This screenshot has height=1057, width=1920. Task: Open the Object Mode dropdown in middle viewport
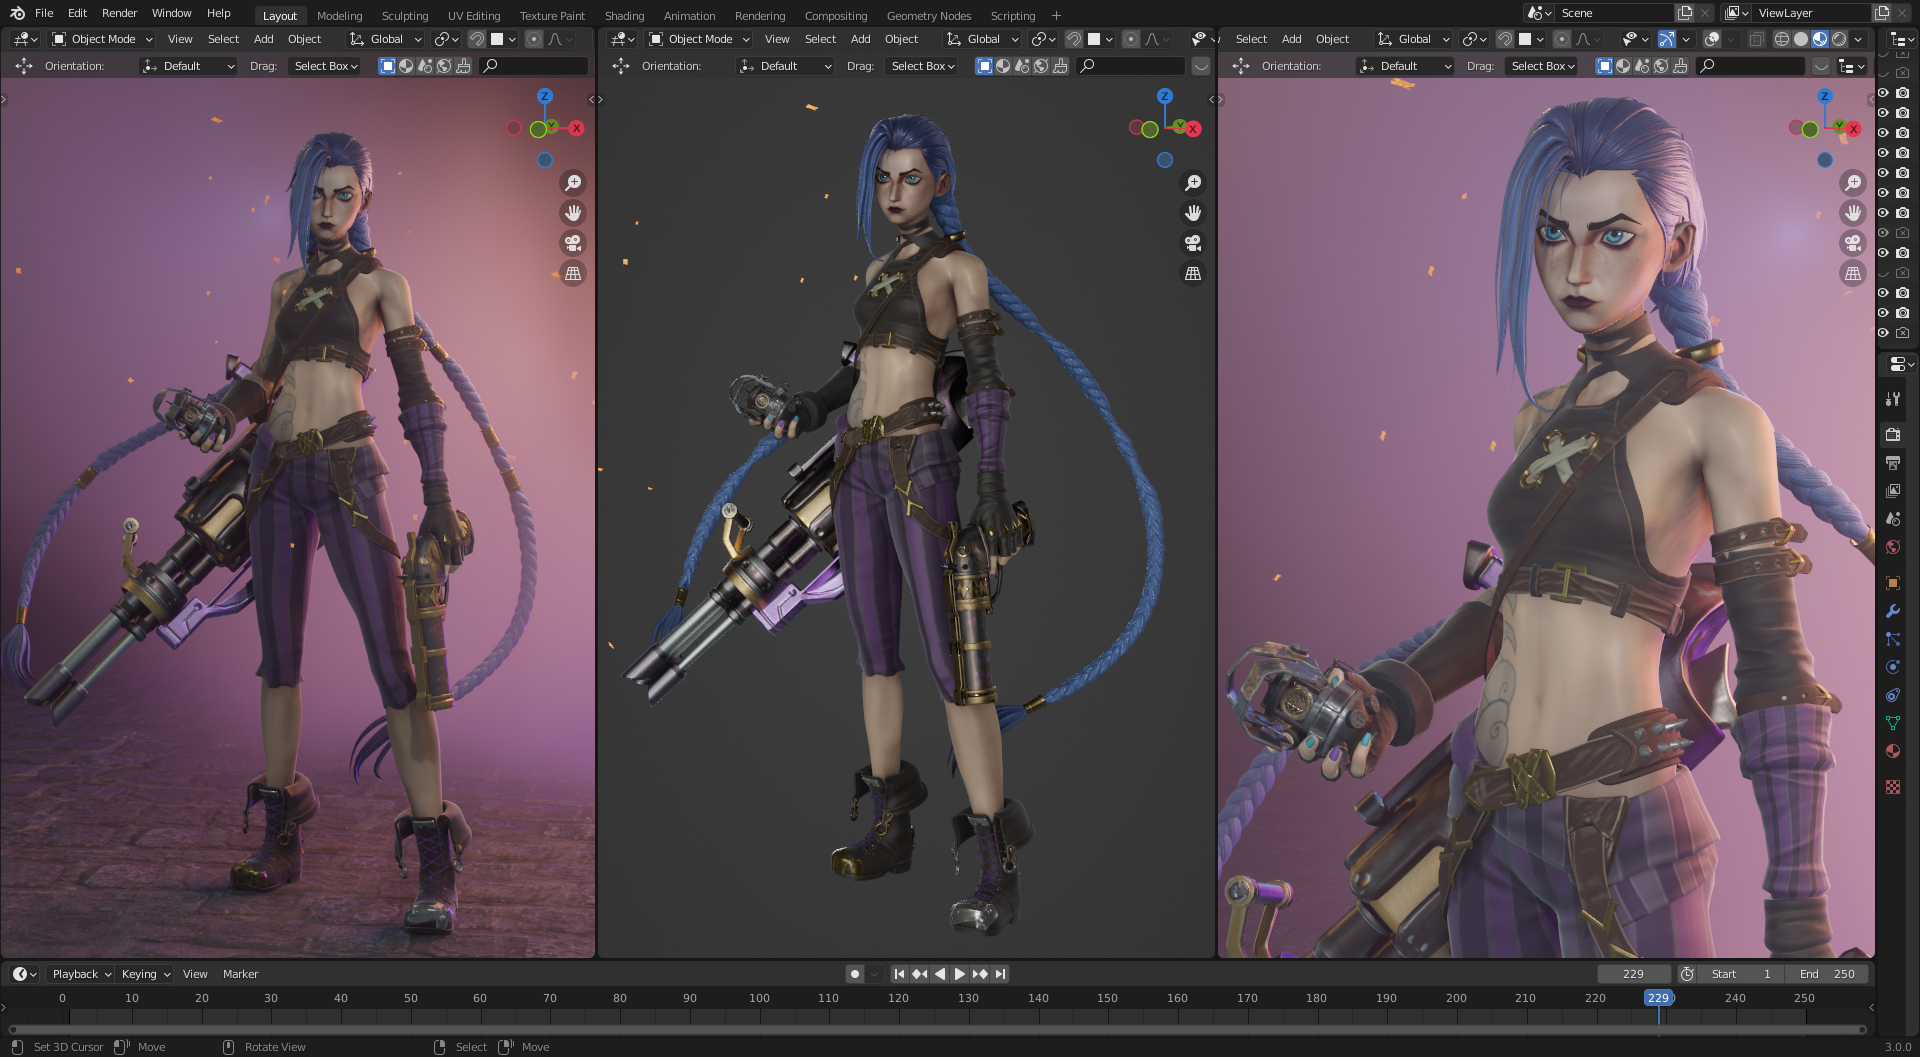(x=699, y=39)
